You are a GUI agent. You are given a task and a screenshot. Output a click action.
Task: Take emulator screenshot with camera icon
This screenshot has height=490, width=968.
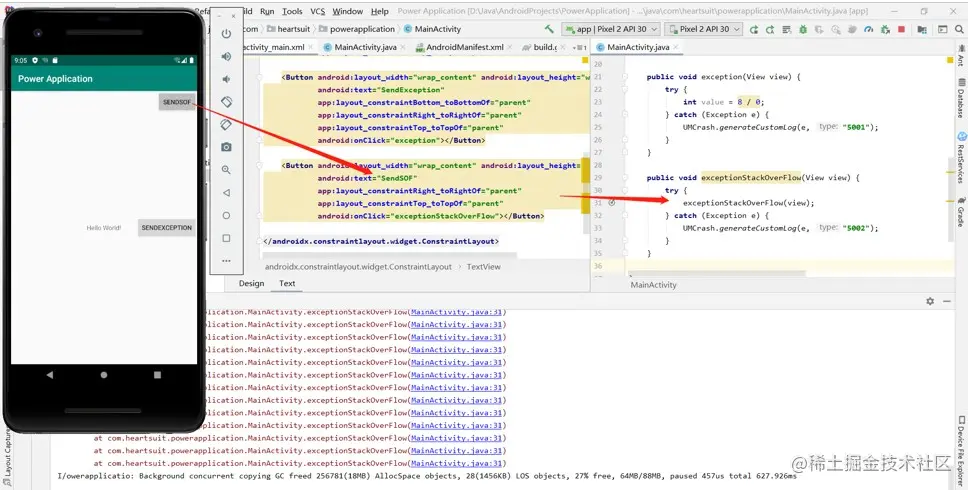[x=227, y=147]
